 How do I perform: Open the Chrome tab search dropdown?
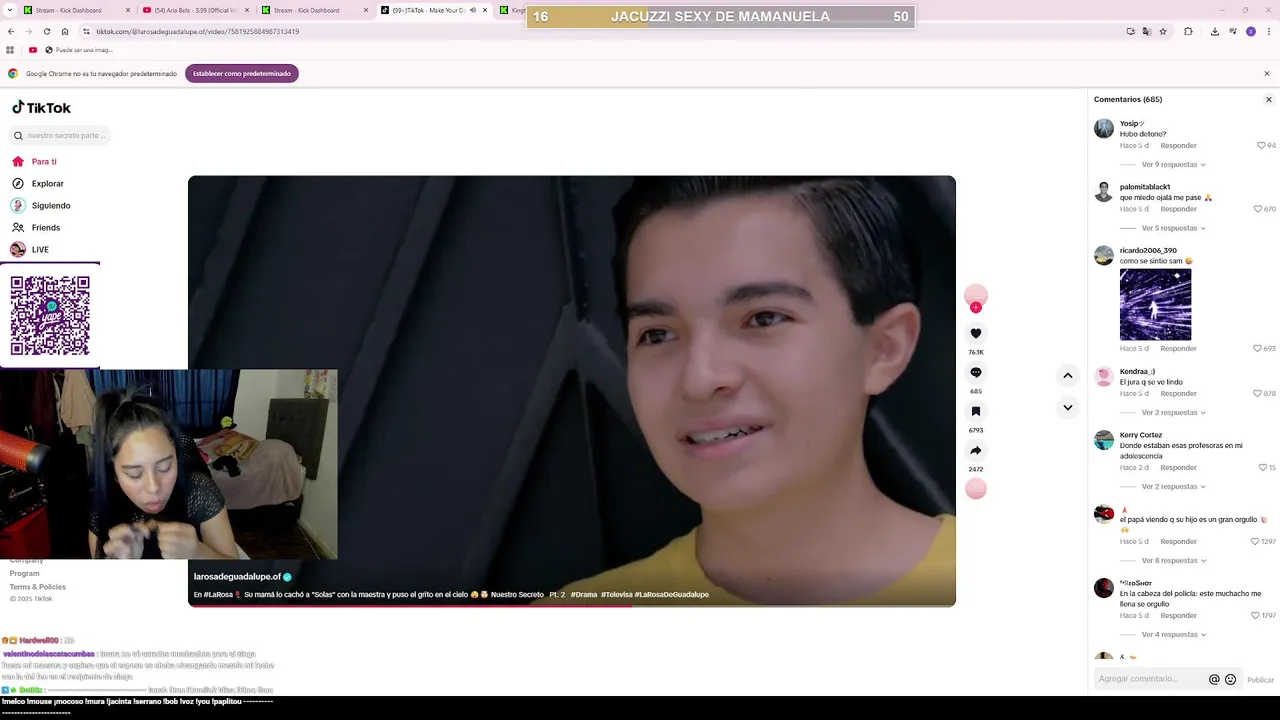[x=8, y=10]
